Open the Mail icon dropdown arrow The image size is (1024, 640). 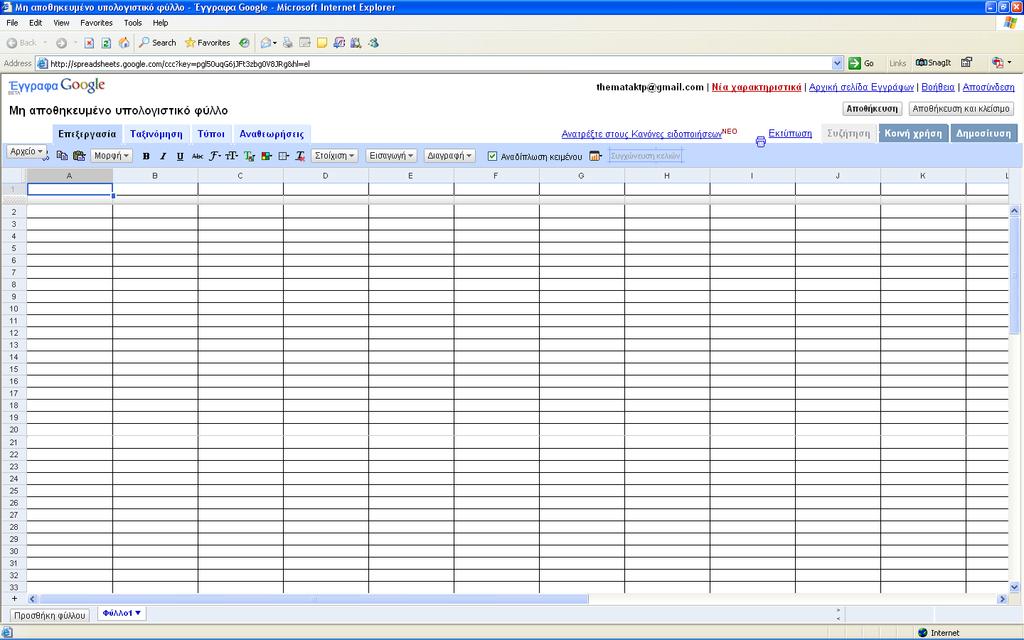tap(275, 43)
